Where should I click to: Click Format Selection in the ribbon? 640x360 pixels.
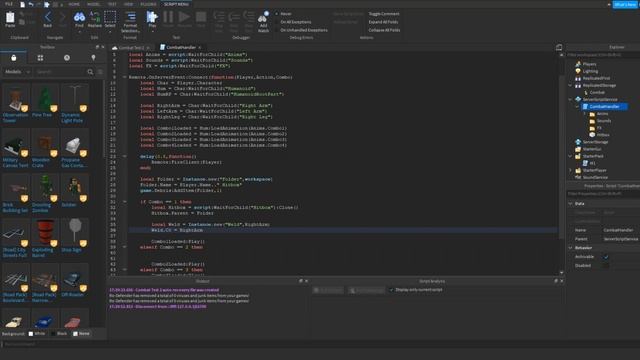pos(130,22)
